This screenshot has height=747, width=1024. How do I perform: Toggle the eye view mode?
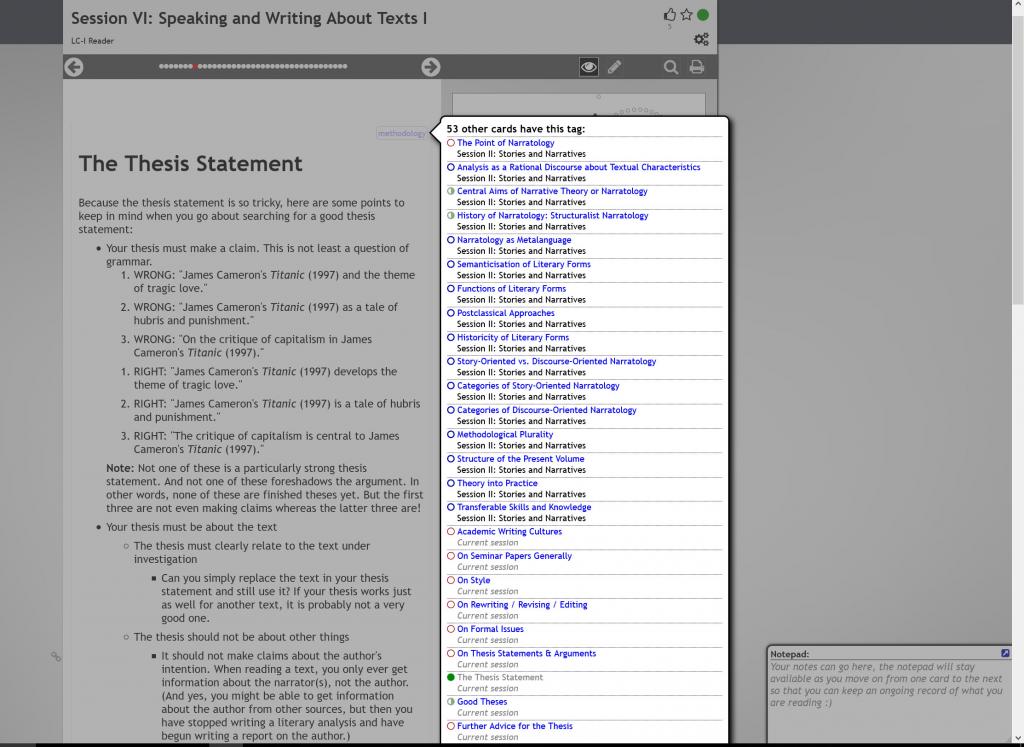(589, 67)
